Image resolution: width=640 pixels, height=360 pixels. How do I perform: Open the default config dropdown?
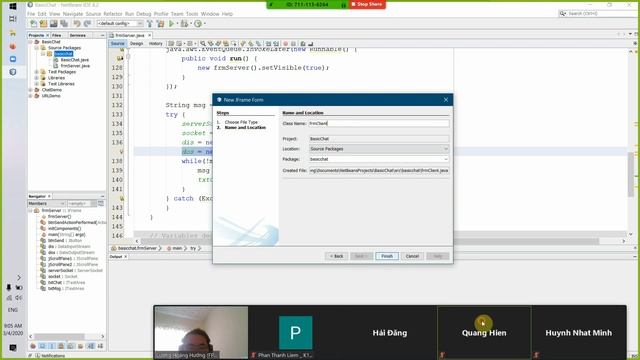click(140, 24)
